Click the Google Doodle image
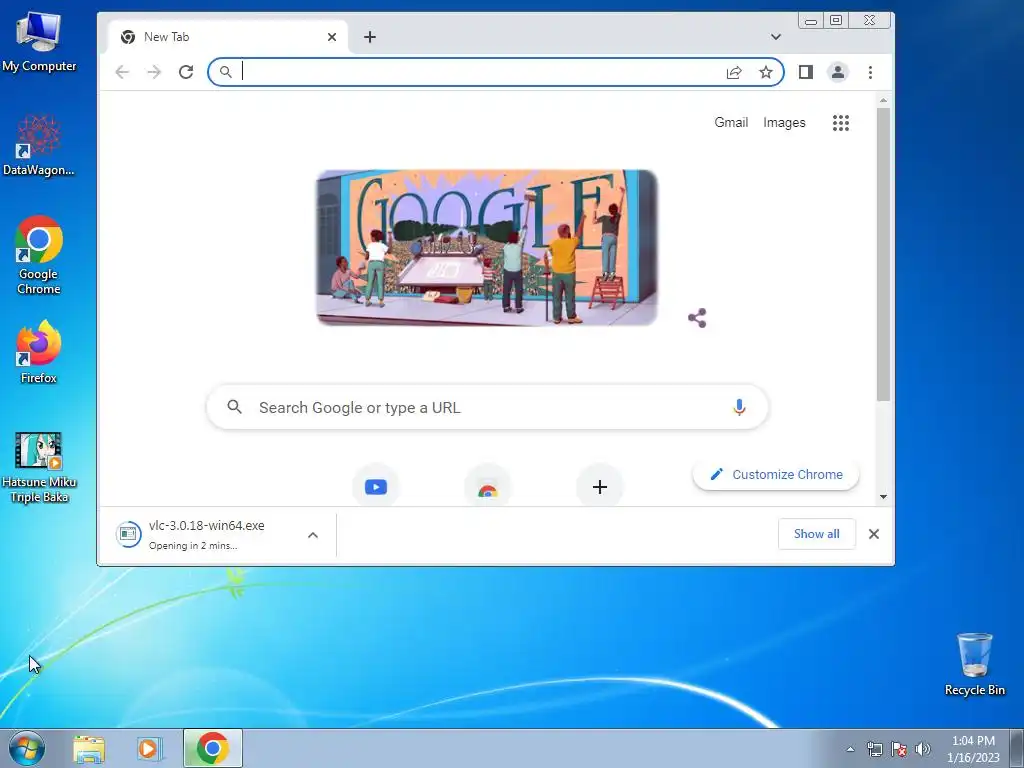Image resolution: width=1024 pixels, height=768 pixels. [487, 248]
